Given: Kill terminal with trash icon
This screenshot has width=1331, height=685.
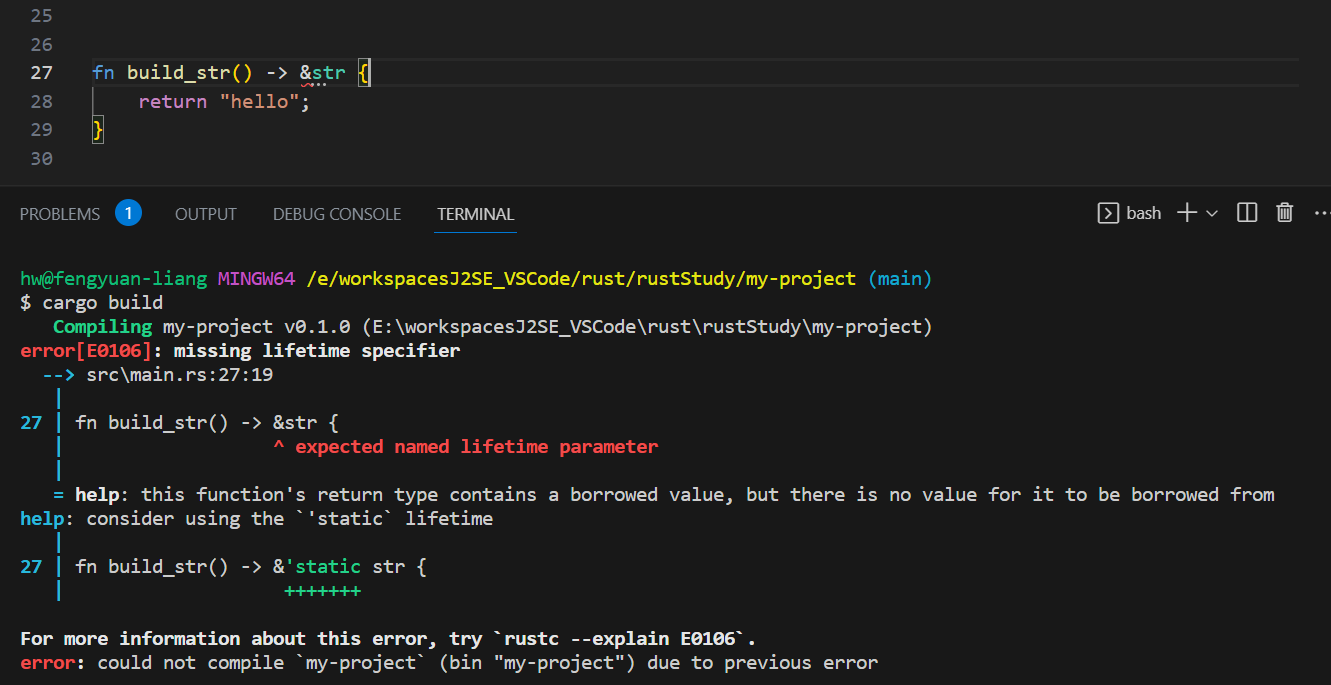Looking at the screenshot, I should coord(1285,213).
